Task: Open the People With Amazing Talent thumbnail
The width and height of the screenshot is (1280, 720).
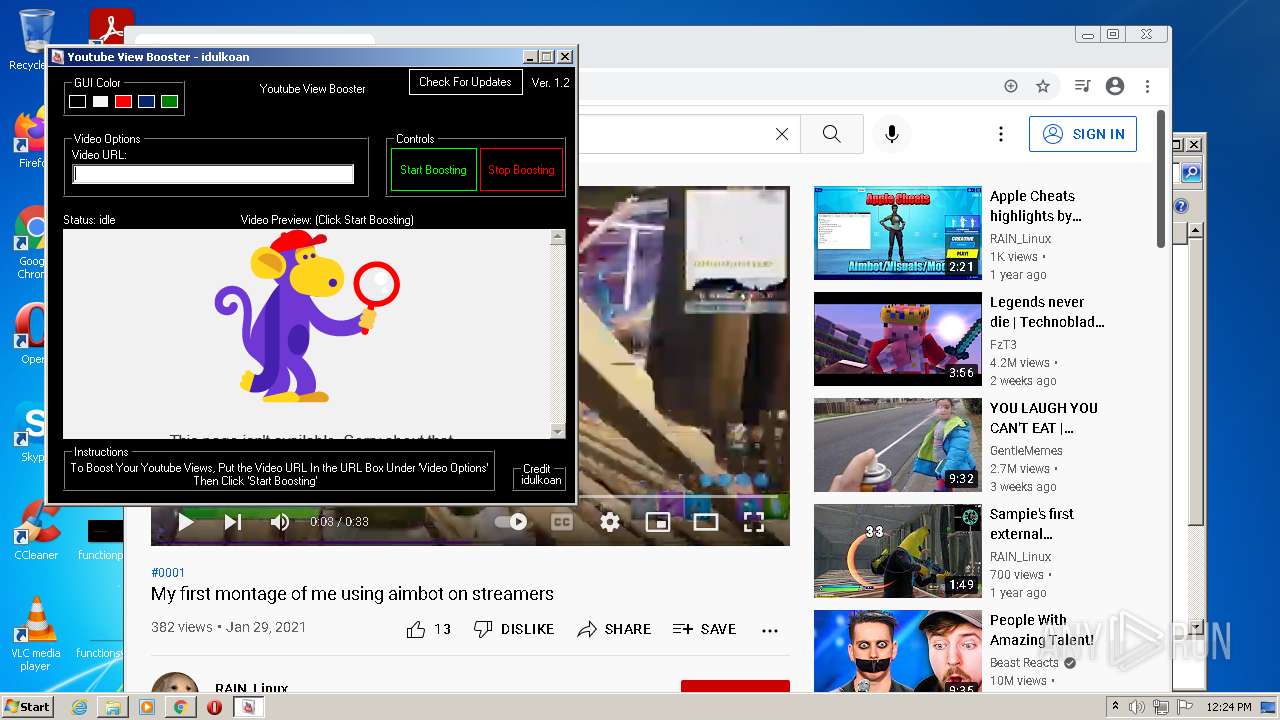Action: point(897,651)
